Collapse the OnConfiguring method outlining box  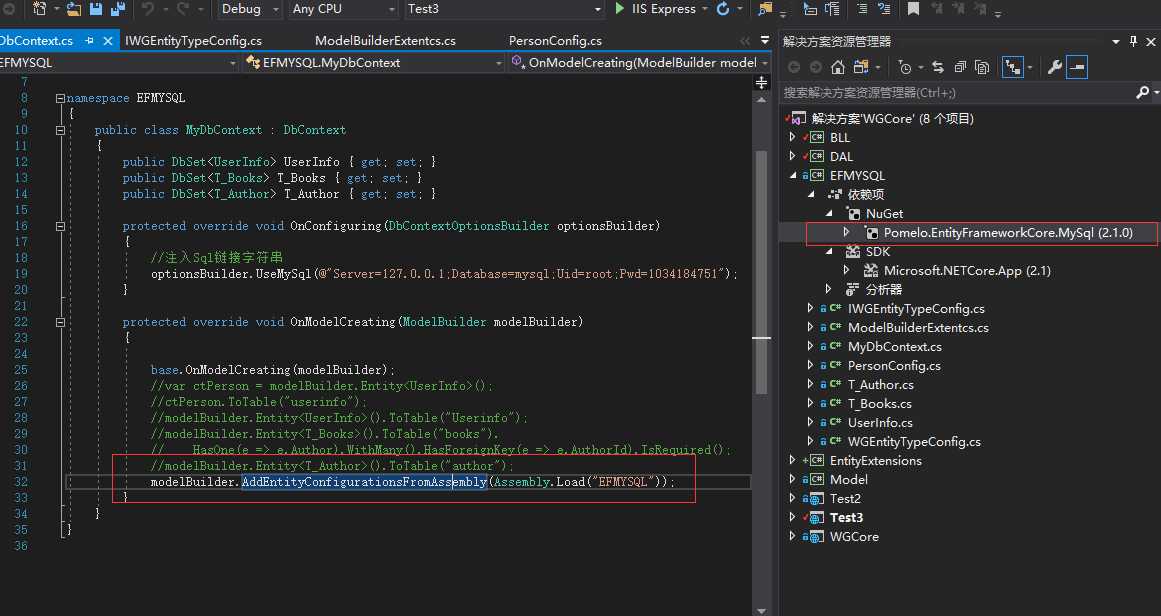[x=60, y=226]
